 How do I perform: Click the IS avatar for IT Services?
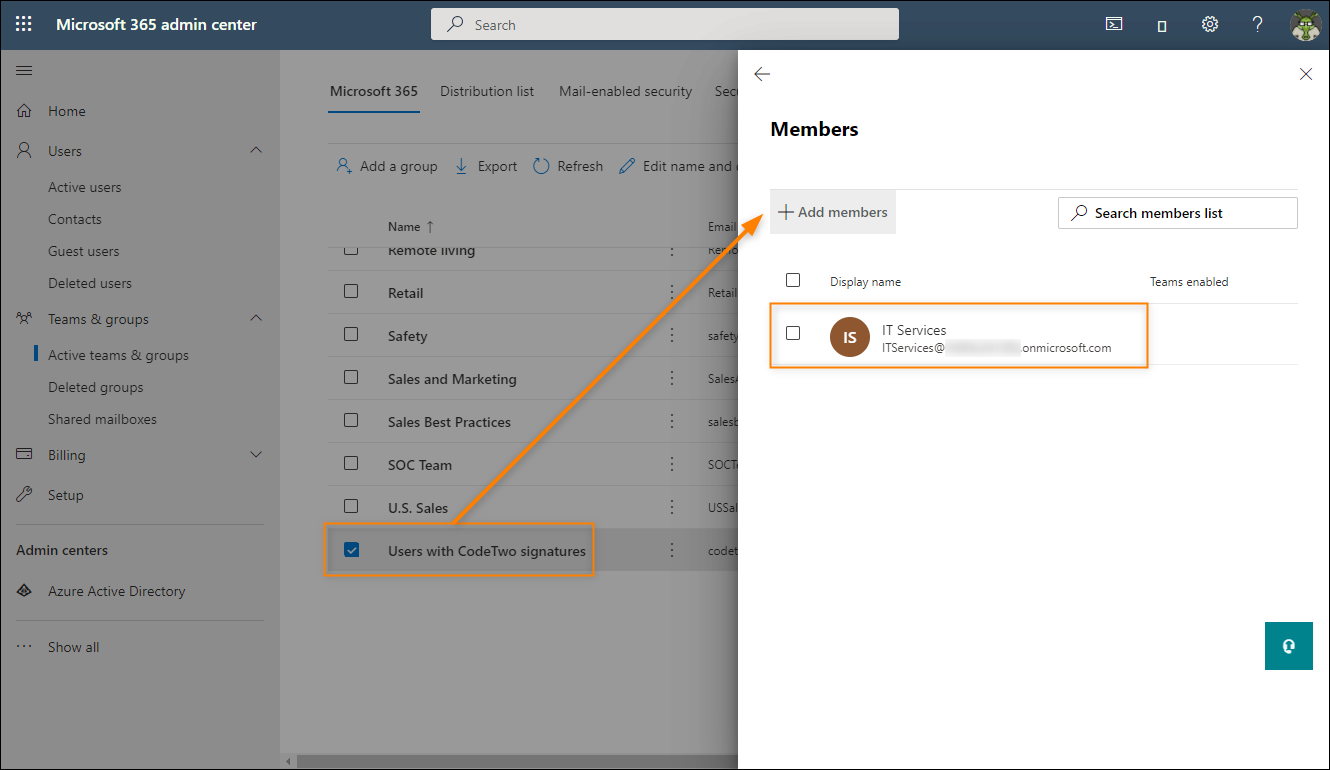click(x=849, y=337)
